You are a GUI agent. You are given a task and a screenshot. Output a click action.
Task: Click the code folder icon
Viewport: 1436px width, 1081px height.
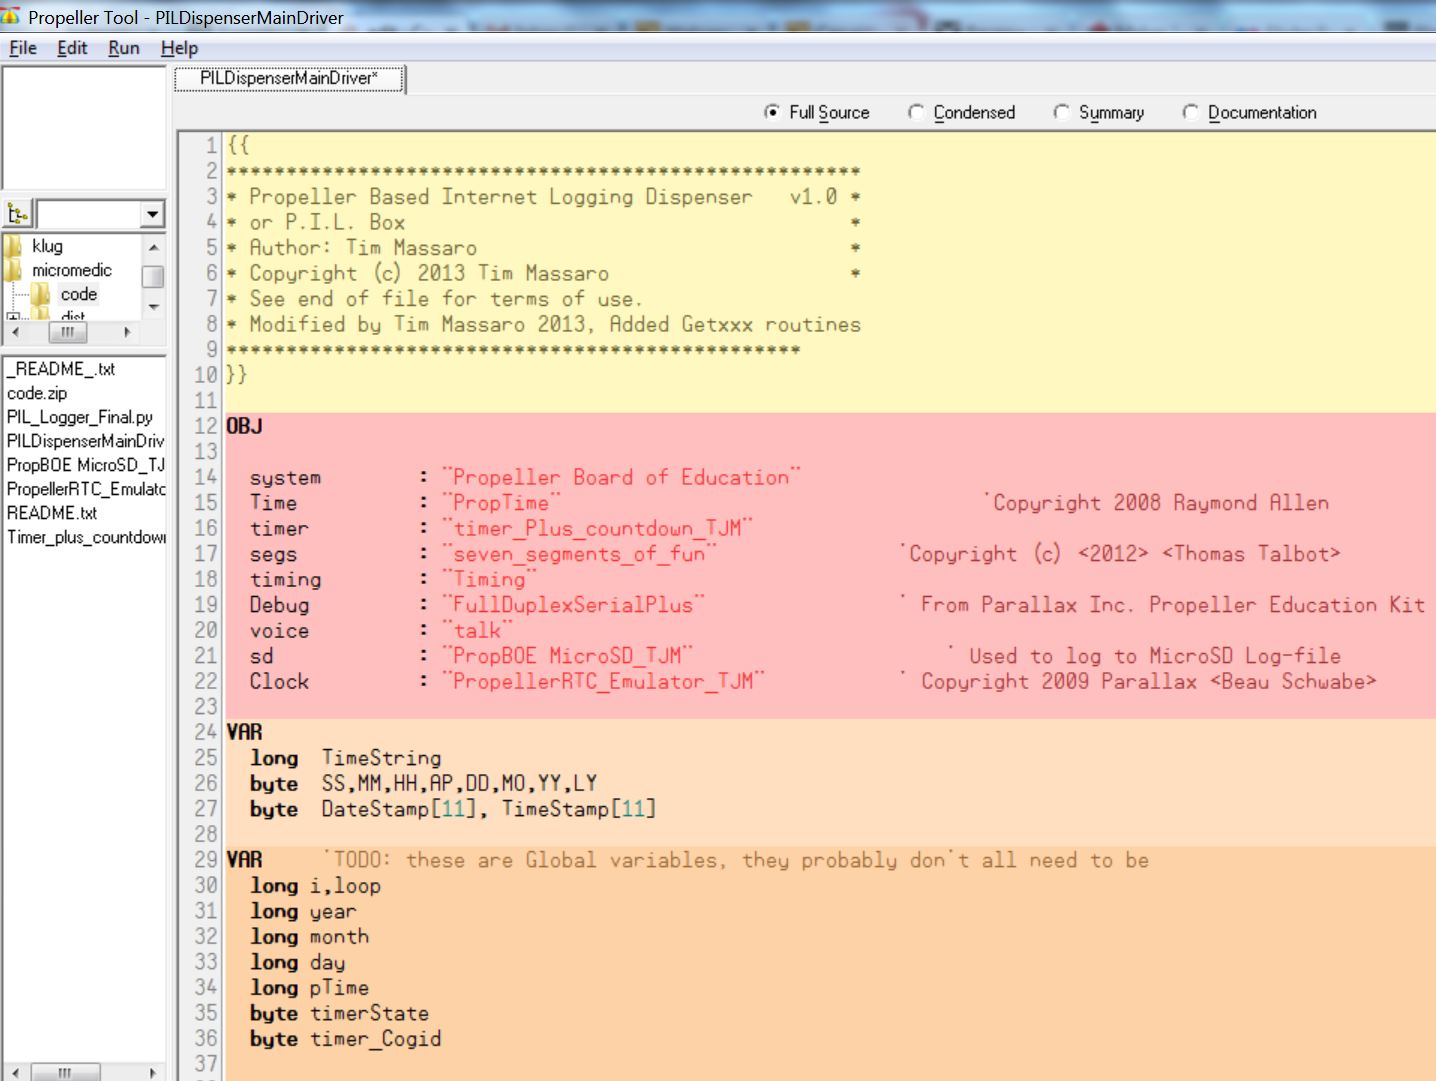41,294
